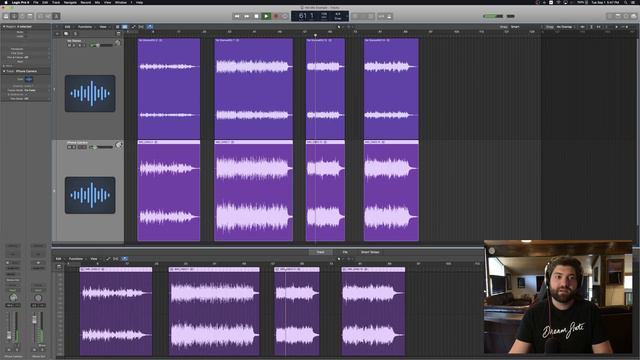This screenshot has width=640, height=360.
Task: Click the iPhone Camera track waveform icon
Action: click(90, 195)
